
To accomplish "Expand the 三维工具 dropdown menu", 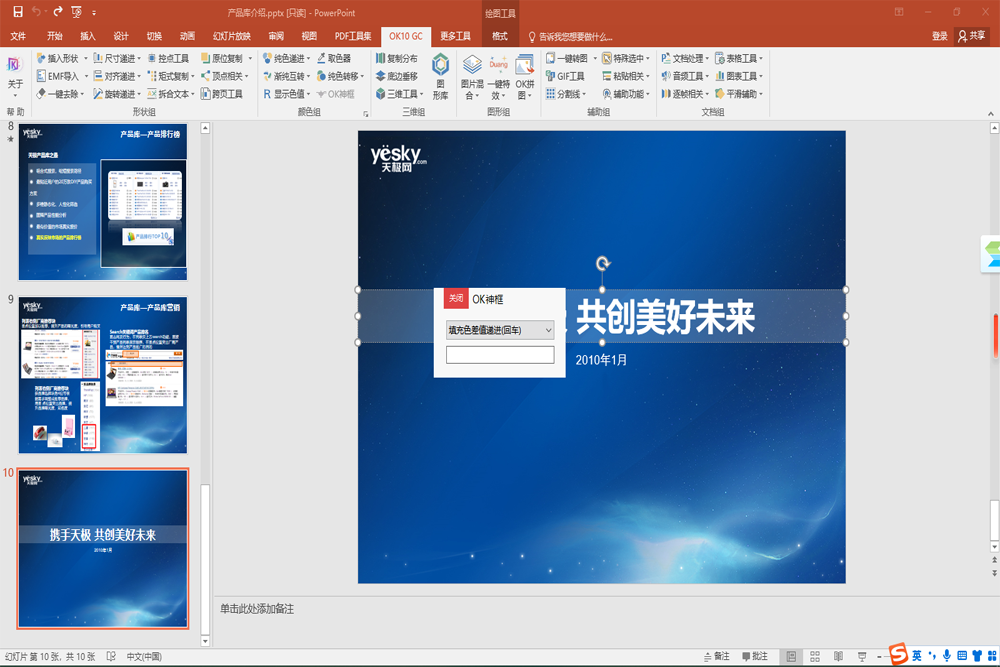I will coord(399,94).
